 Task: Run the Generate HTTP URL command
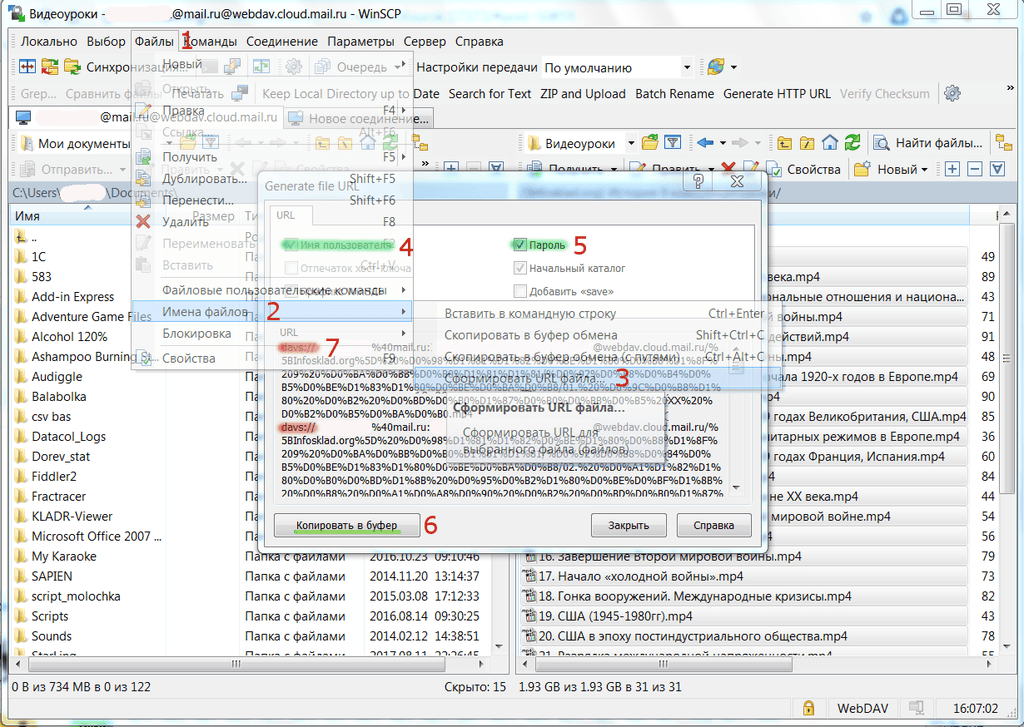pyautogui.click(x=776, y=93)
